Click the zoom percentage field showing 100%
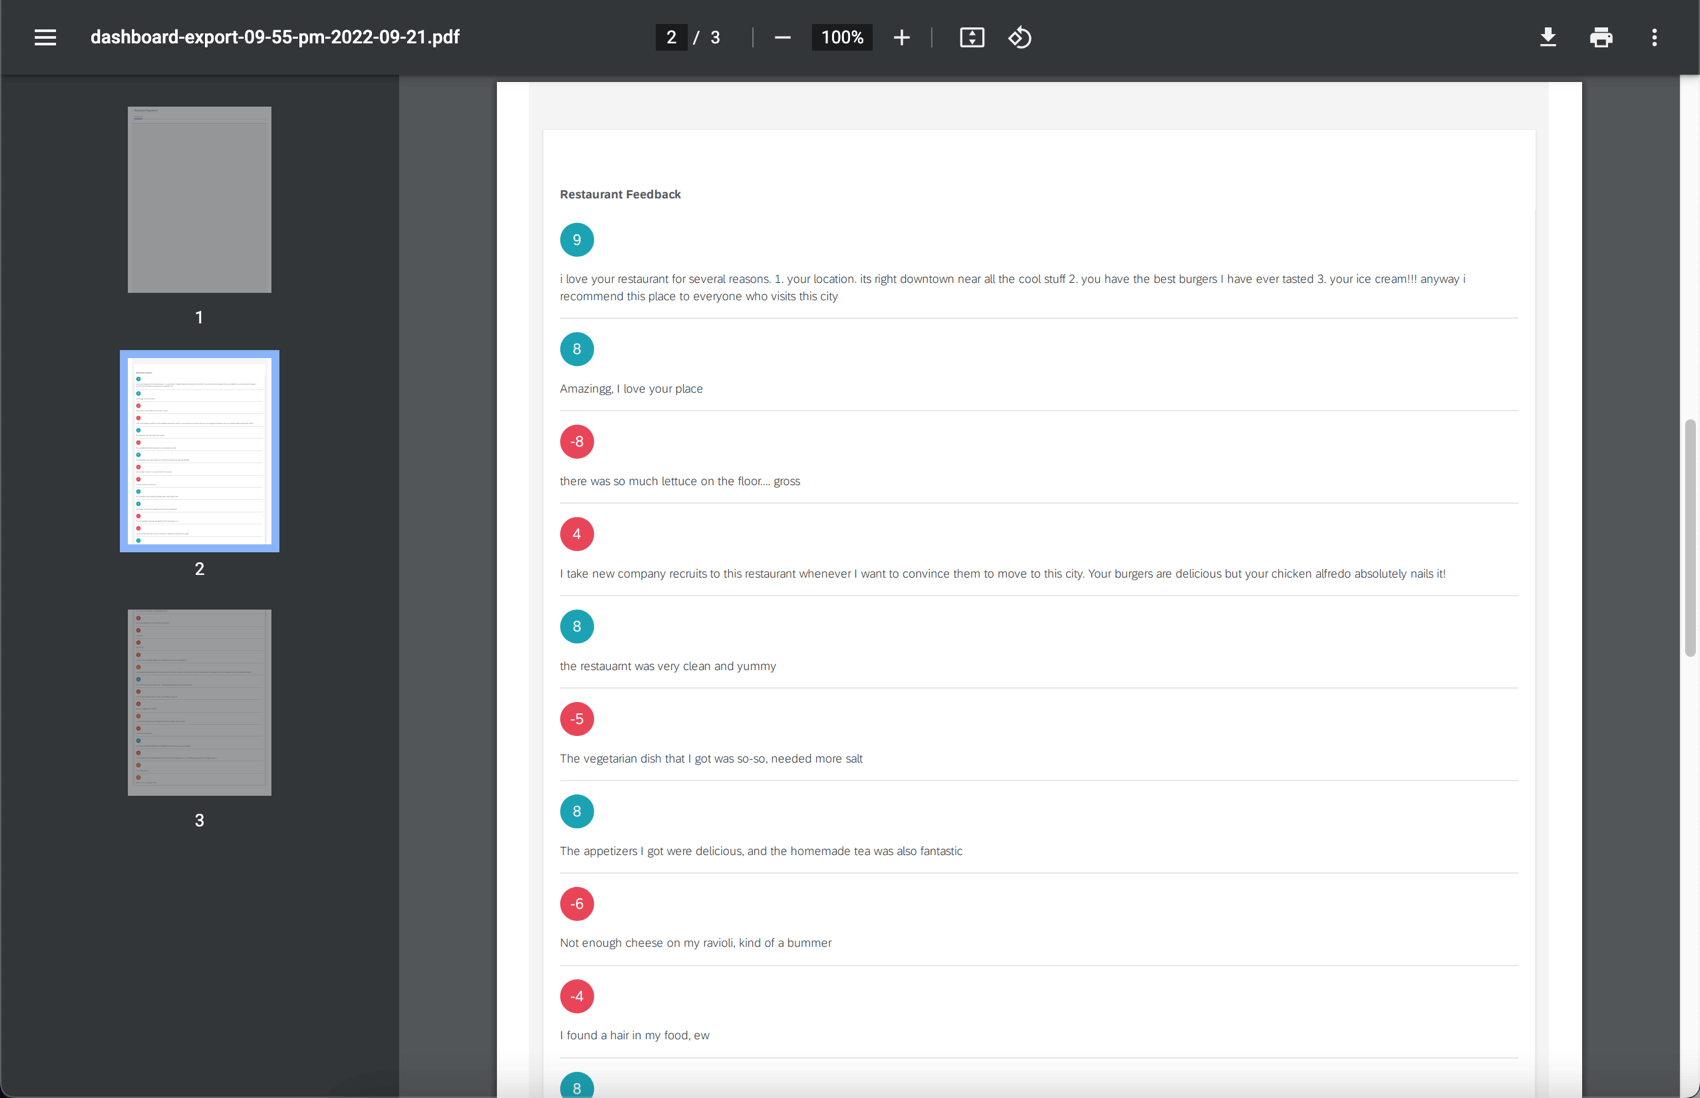The height and width of the screenshot is (1098, 1700). coord(841,37)
